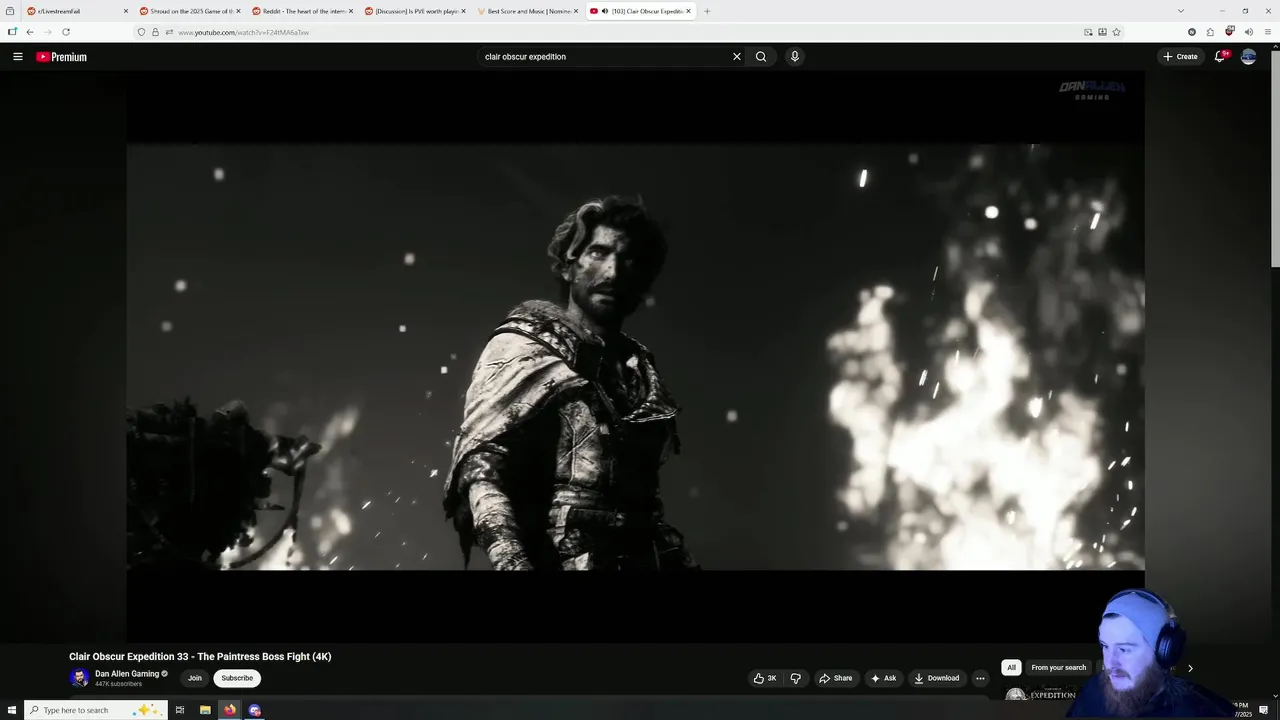1280x720 pixels.
Task: Go back in browser history
Action: coord(30,32)
